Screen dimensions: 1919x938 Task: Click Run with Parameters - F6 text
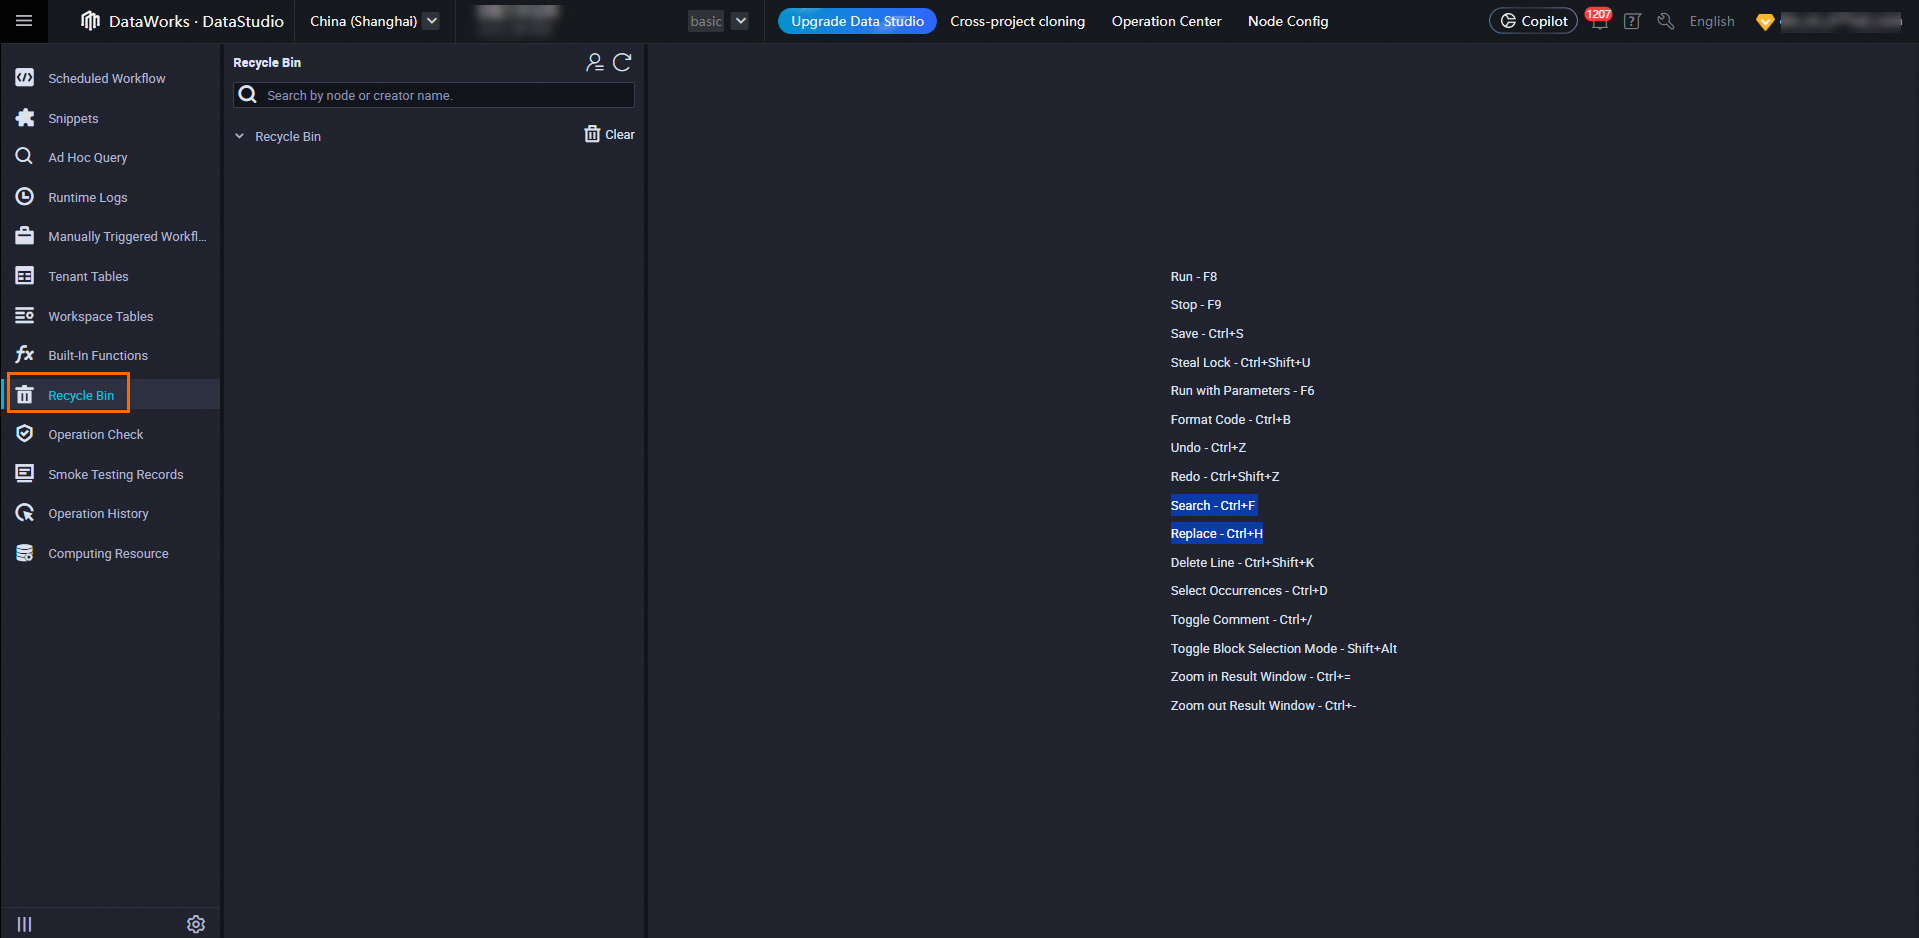click(1242, 390)
